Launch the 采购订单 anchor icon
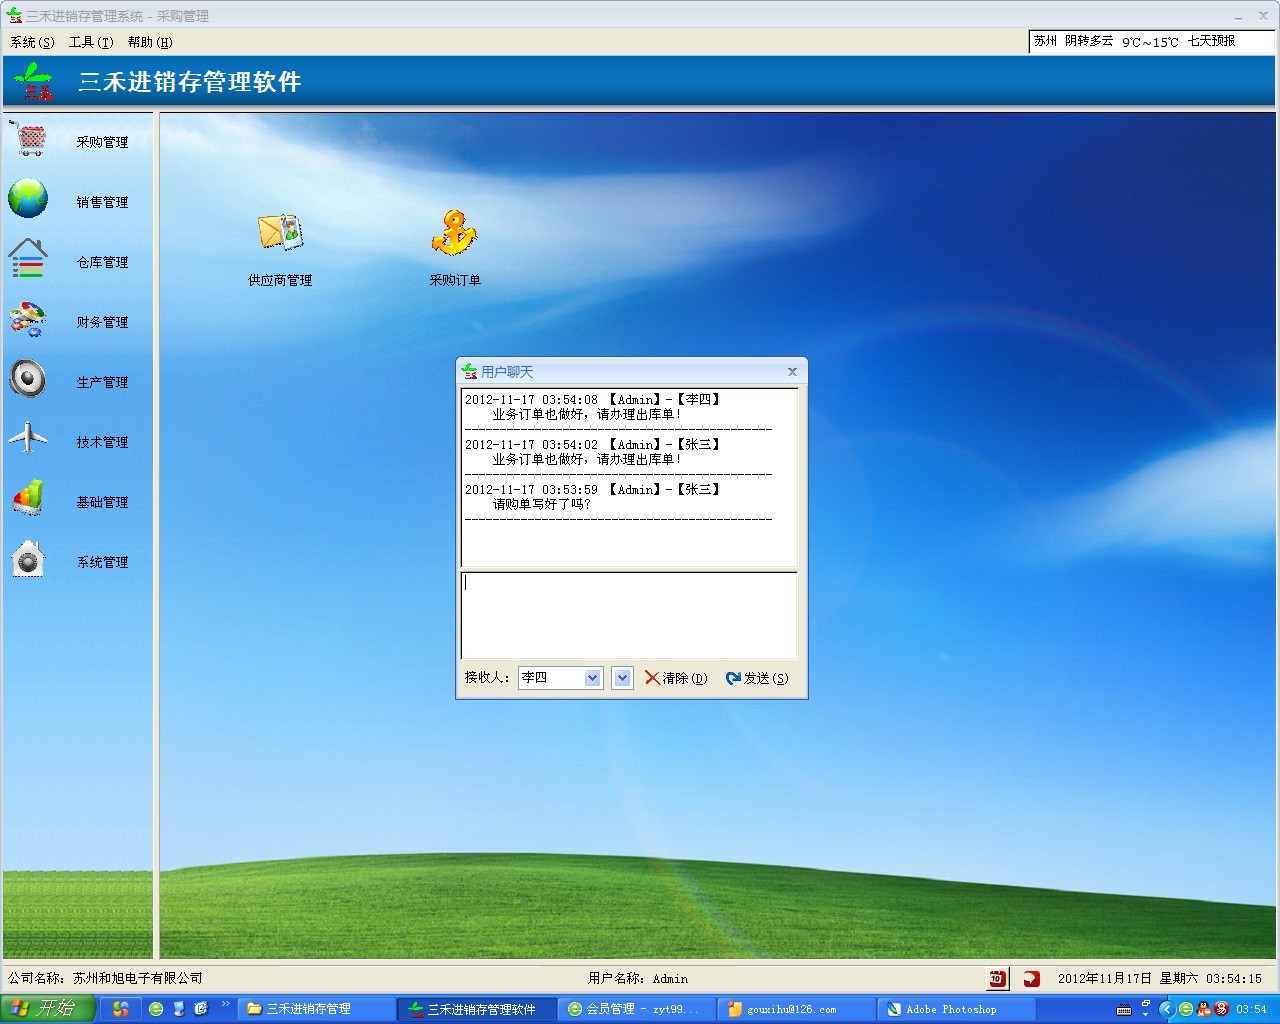Image resolution: width=1280 pixels, height=1024 pixels. click(x=454, y=250)
